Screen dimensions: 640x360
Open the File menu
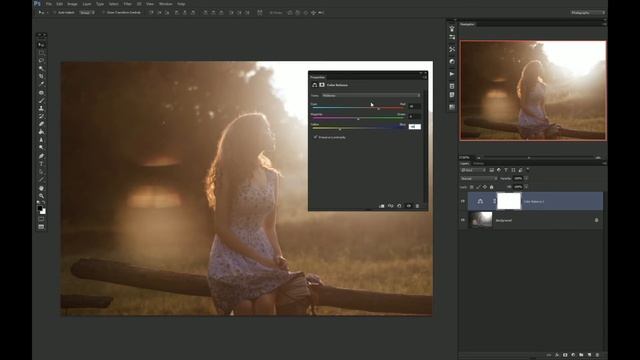(49, 4)
